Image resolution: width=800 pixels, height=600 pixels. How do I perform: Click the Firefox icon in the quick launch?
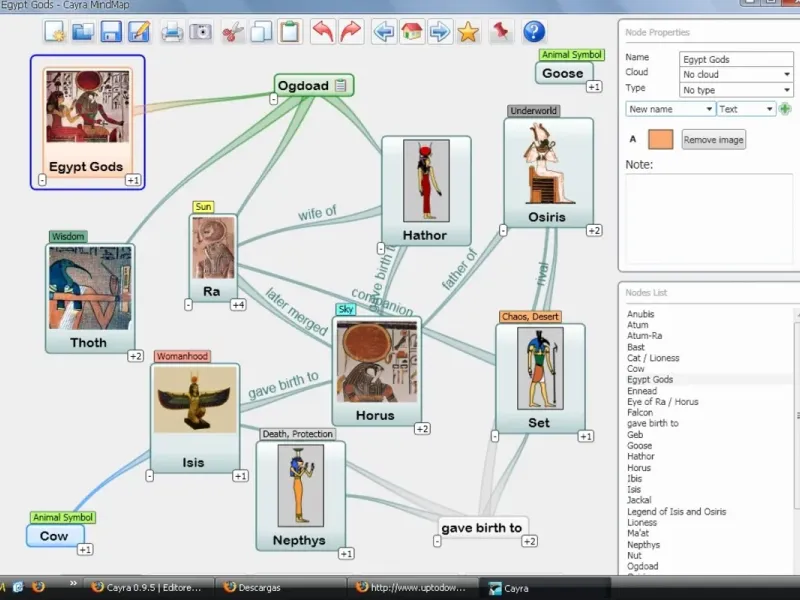tap(38, 587)
